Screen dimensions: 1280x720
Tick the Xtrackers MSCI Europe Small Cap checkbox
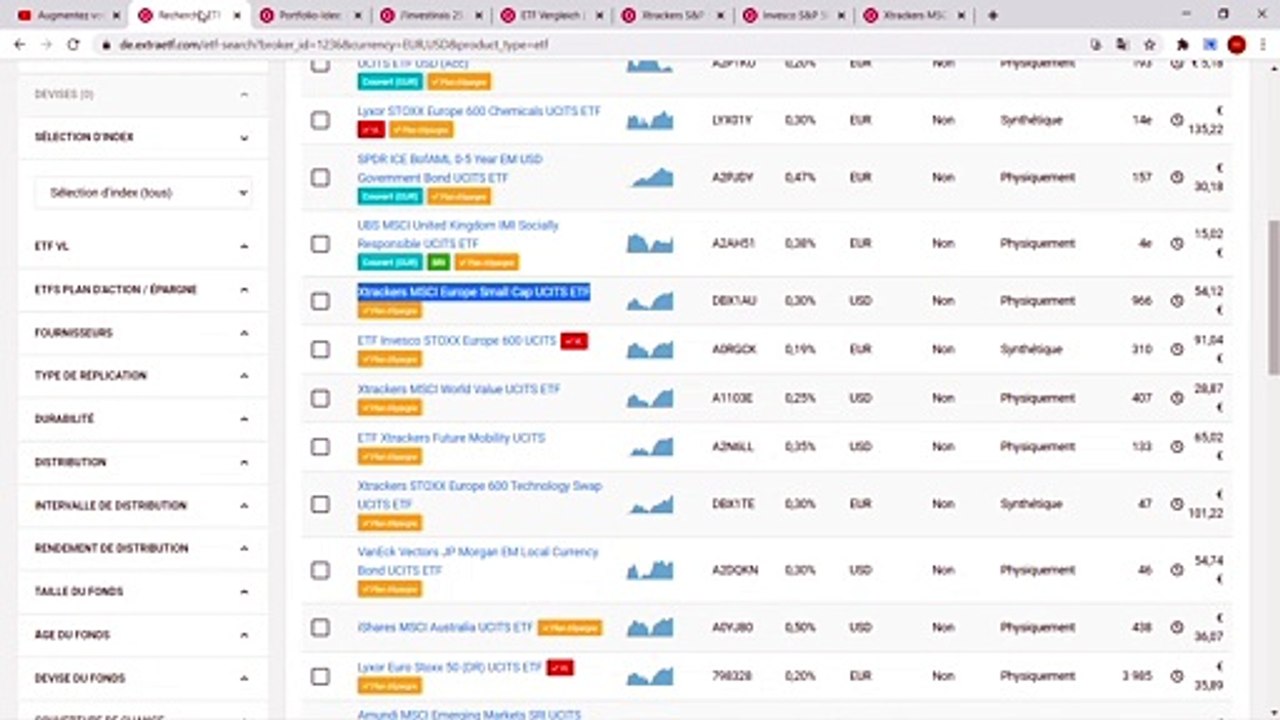(x=320, y=300)
